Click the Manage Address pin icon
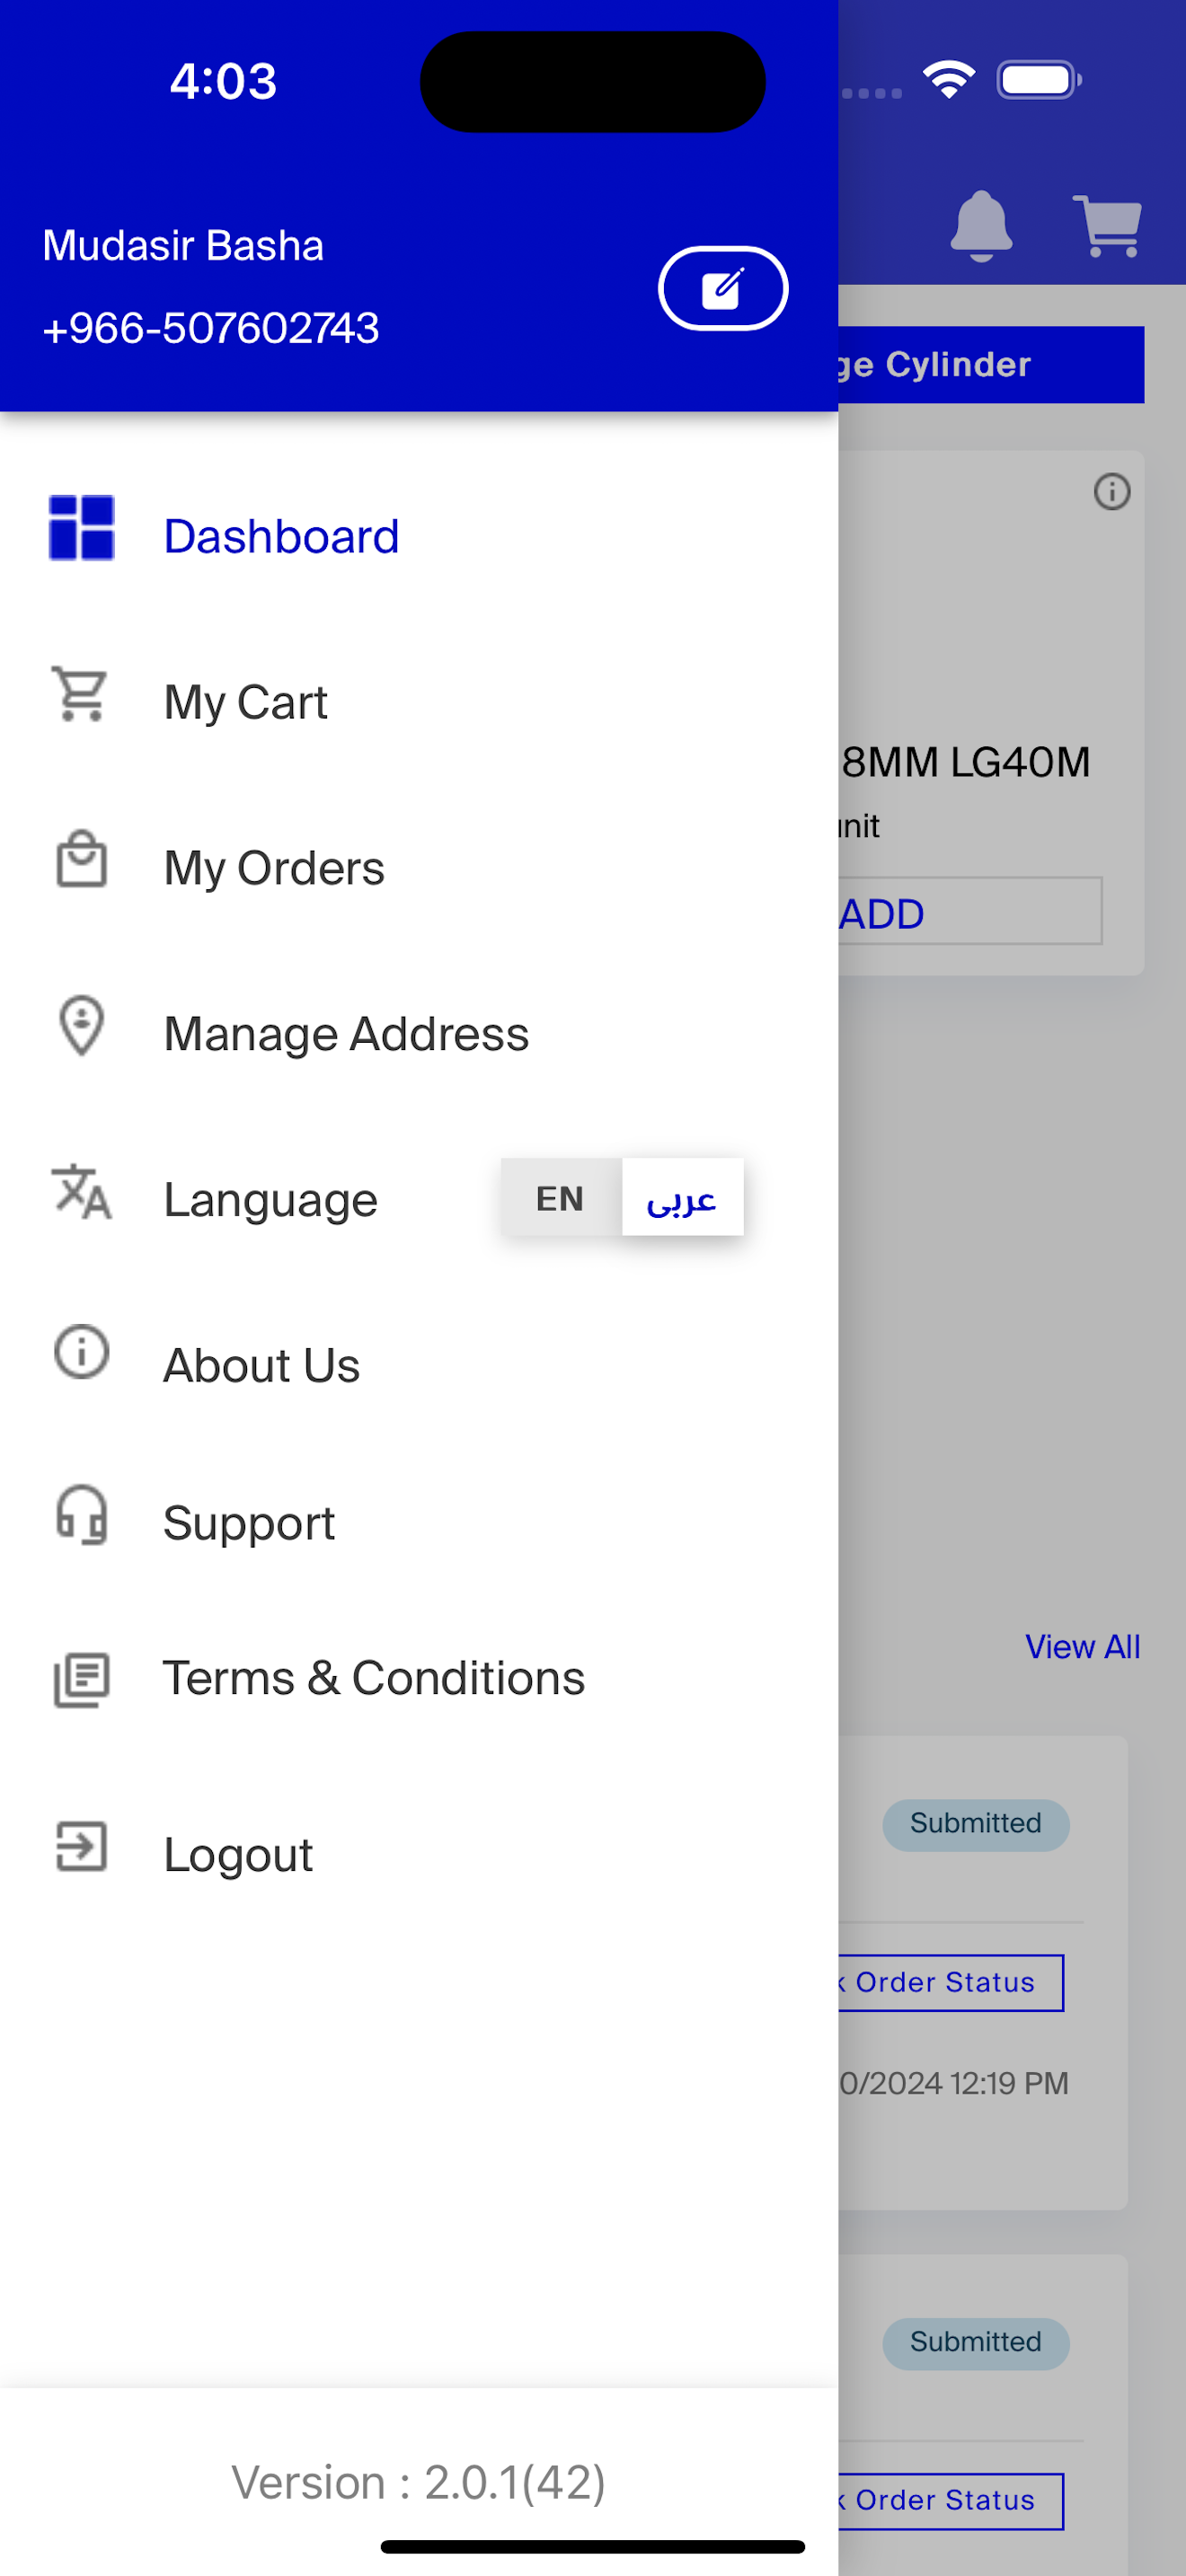Screen dimensions: 1186x2576 tap(81, 1025)
